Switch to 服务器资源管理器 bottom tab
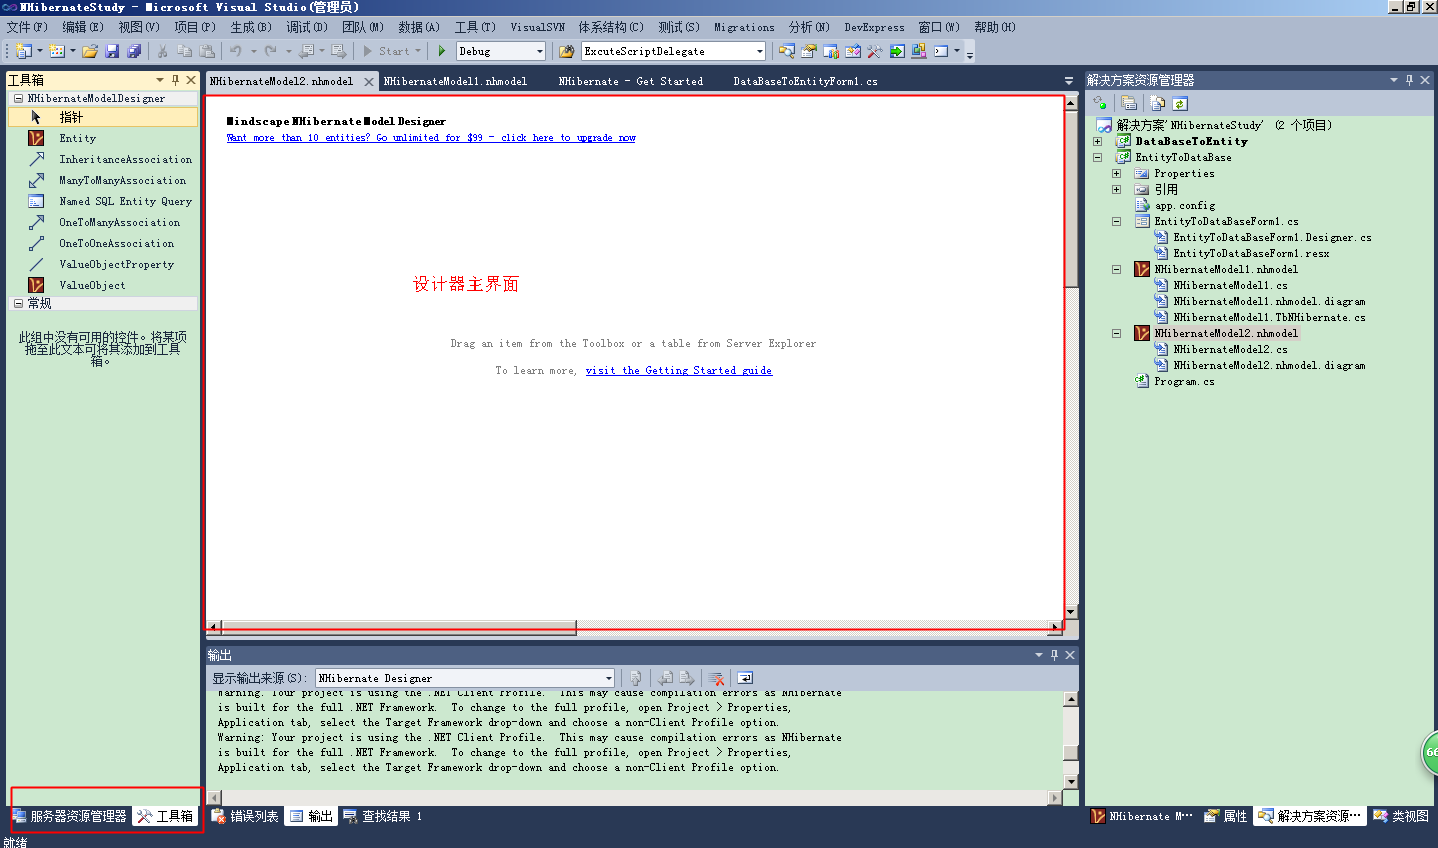 [70, 816]
